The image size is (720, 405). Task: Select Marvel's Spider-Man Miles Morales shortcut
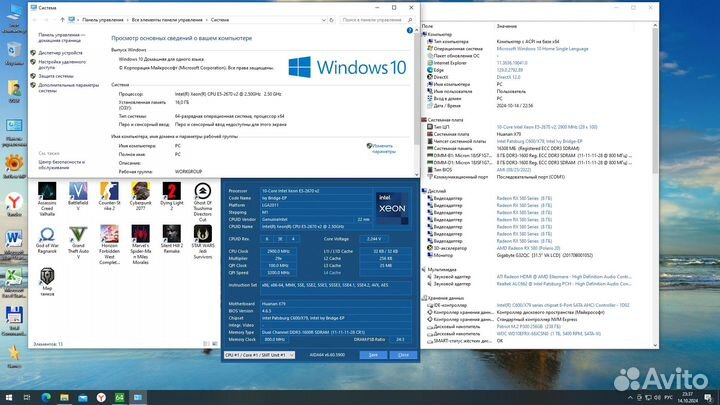(141, 245)
